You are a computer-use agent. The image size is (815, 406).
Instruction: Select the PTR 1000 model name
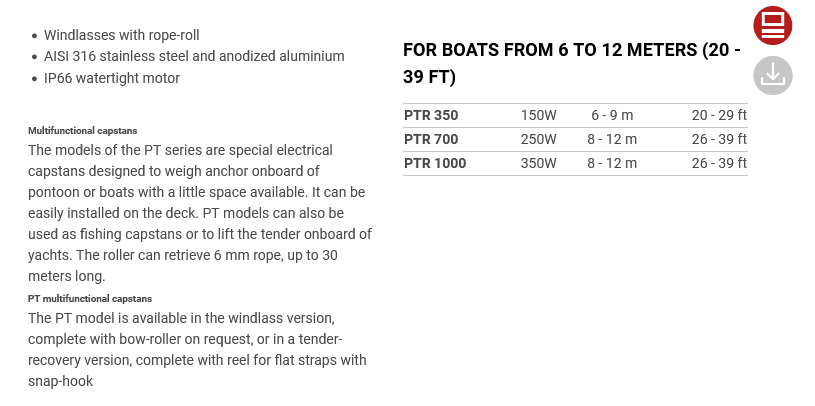click(x=435, y=163)
